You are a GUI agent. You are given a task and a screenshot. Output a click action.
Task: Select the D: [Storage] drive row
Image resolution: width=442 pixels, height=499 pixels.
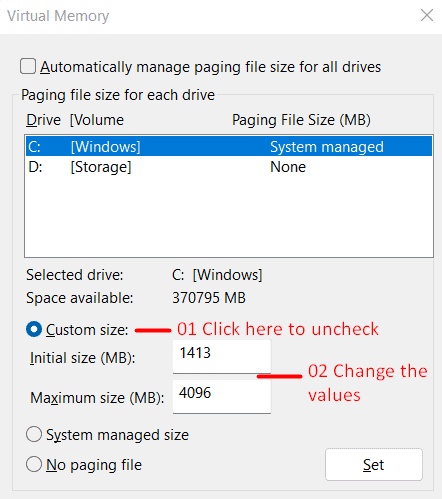click(x=229, y=167)
